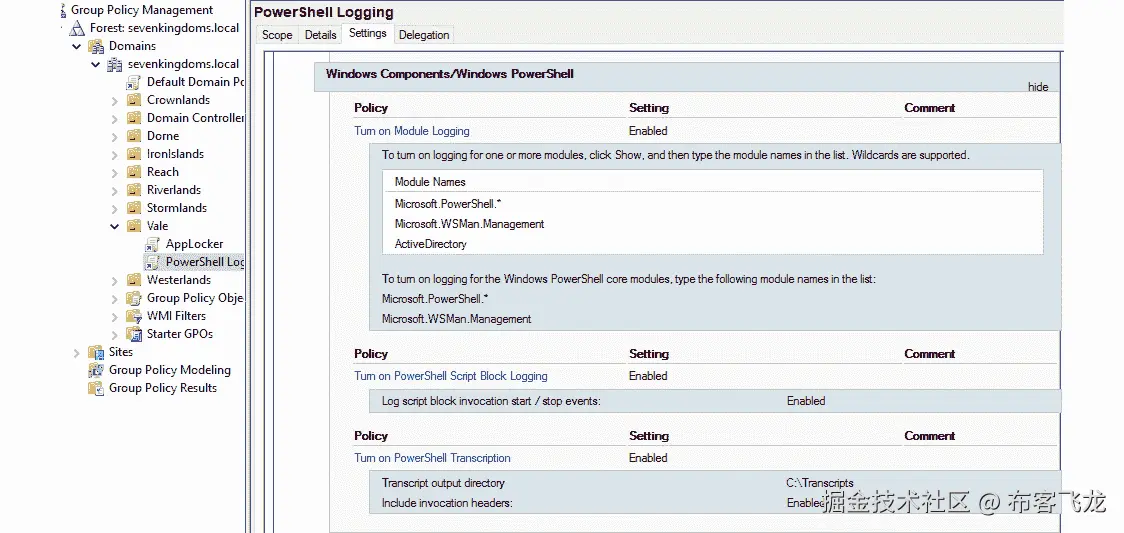Open Turn on PowerShell Transcription policy

pos(432,458)
